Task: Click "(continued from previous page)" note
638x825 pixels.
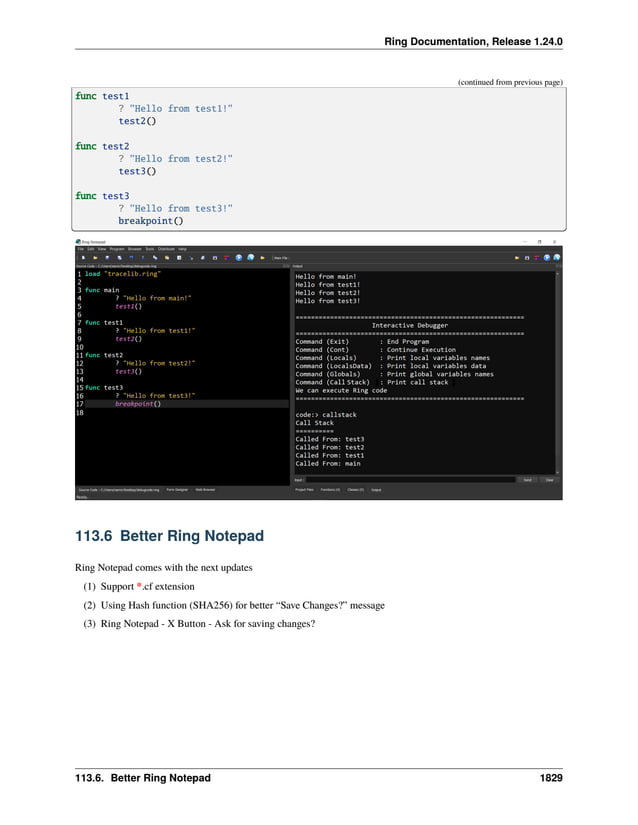Action: tap(510, 82)
